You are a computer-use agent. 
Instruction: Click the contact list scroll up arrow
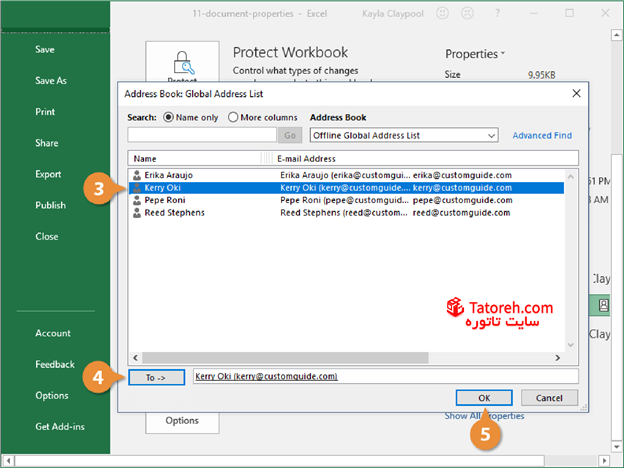(x=571, y=176)
